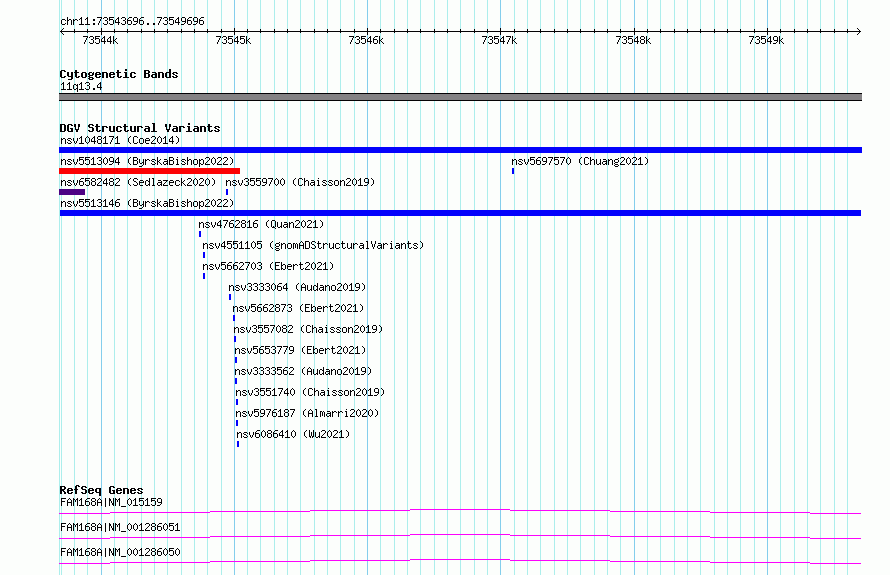This screenshot has width=890, height=575.
Task: Click variant label nsv3551740 (Chaisson2019)
Action: pos(310,392)
